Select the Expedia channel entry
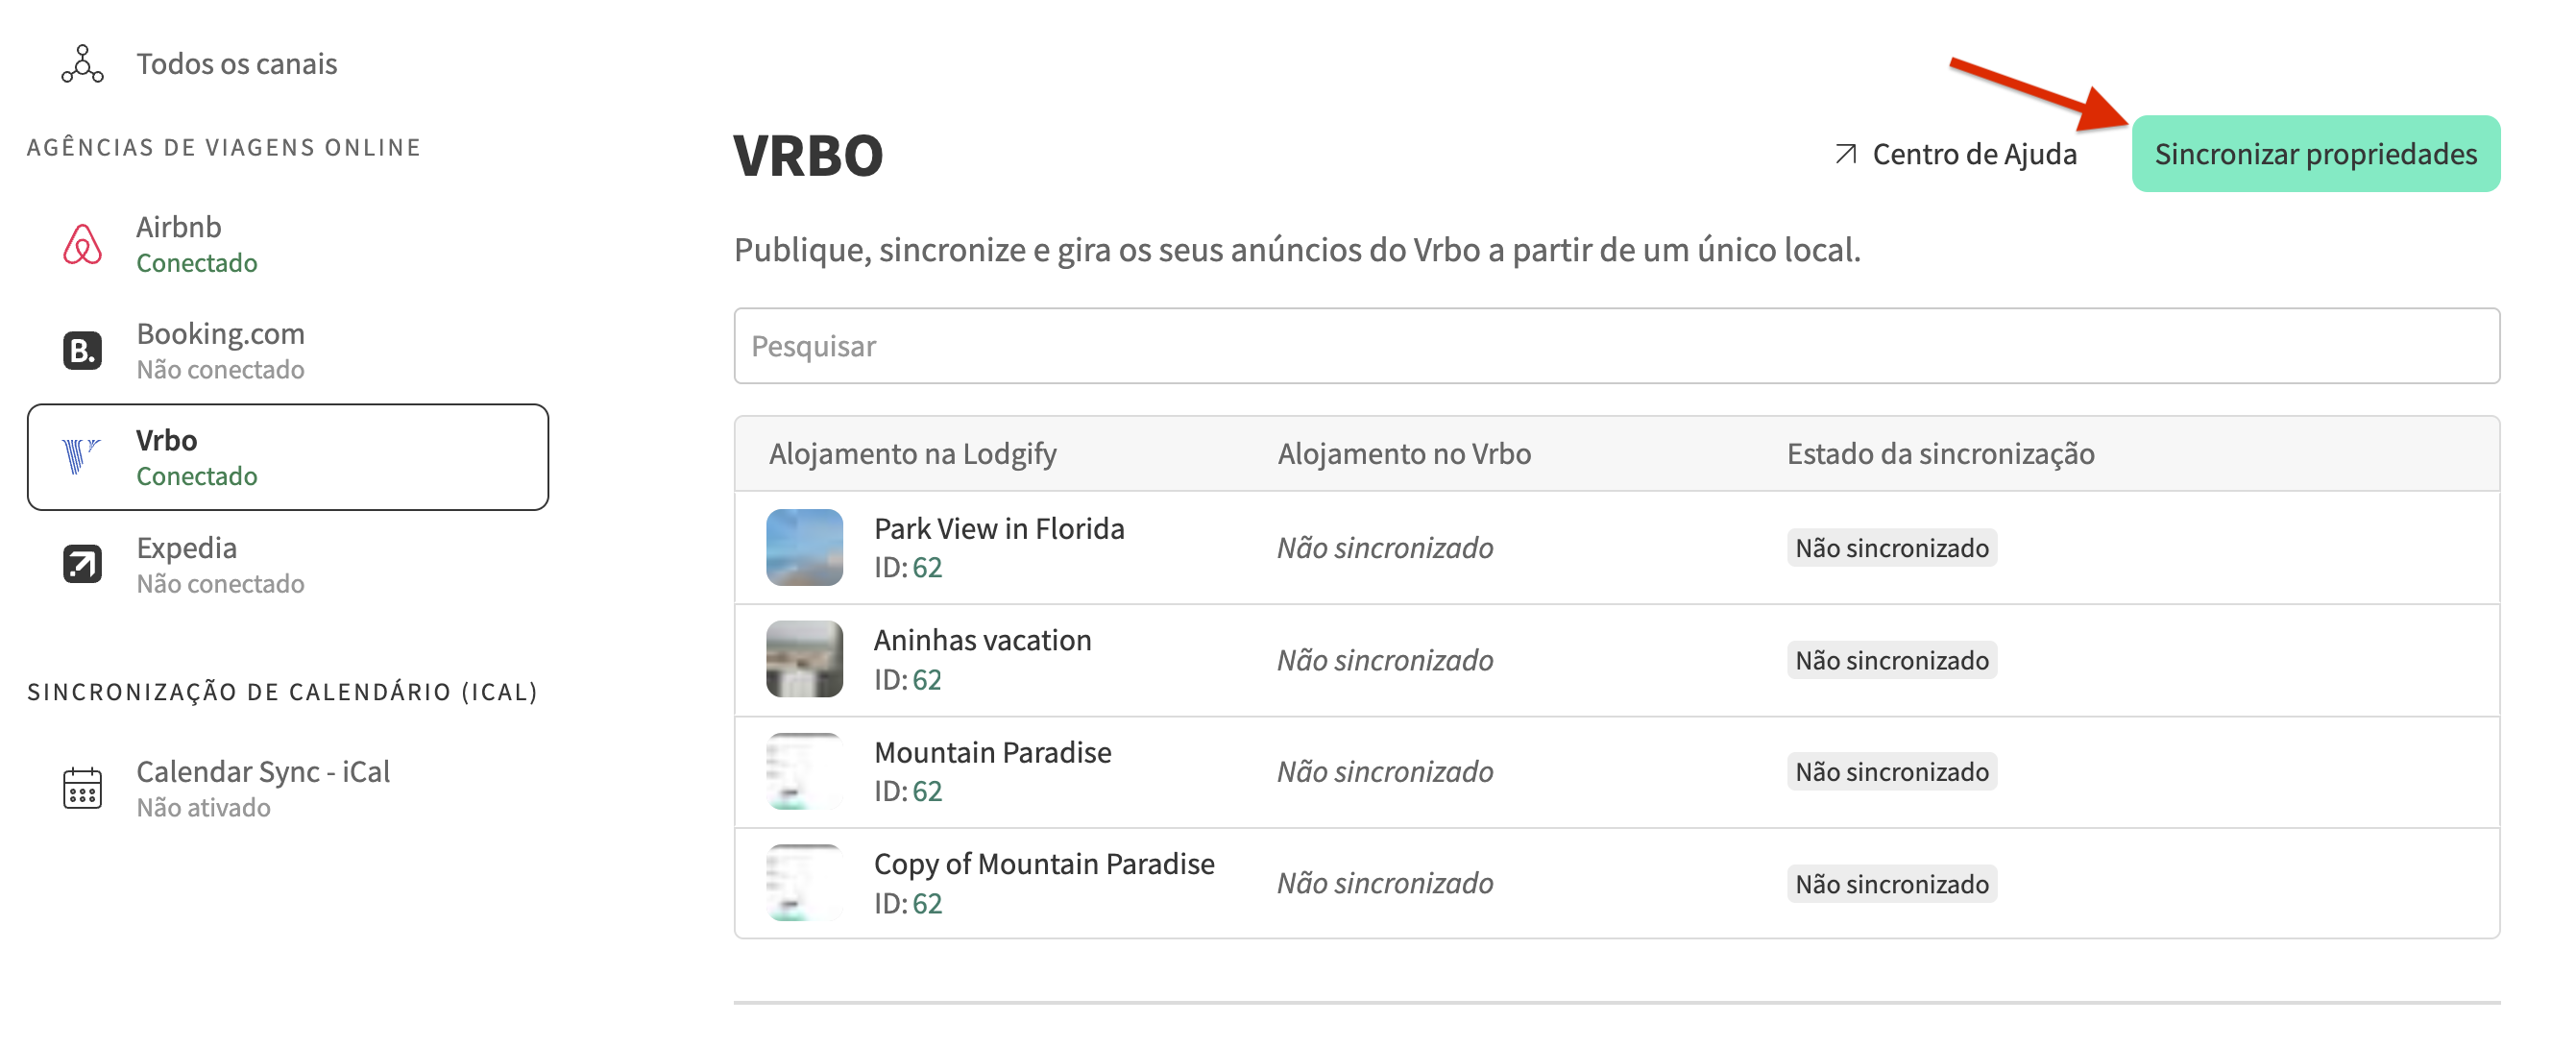This screenshot has height=1047, width=2576. pyautogui.click(x=220, y=564)
